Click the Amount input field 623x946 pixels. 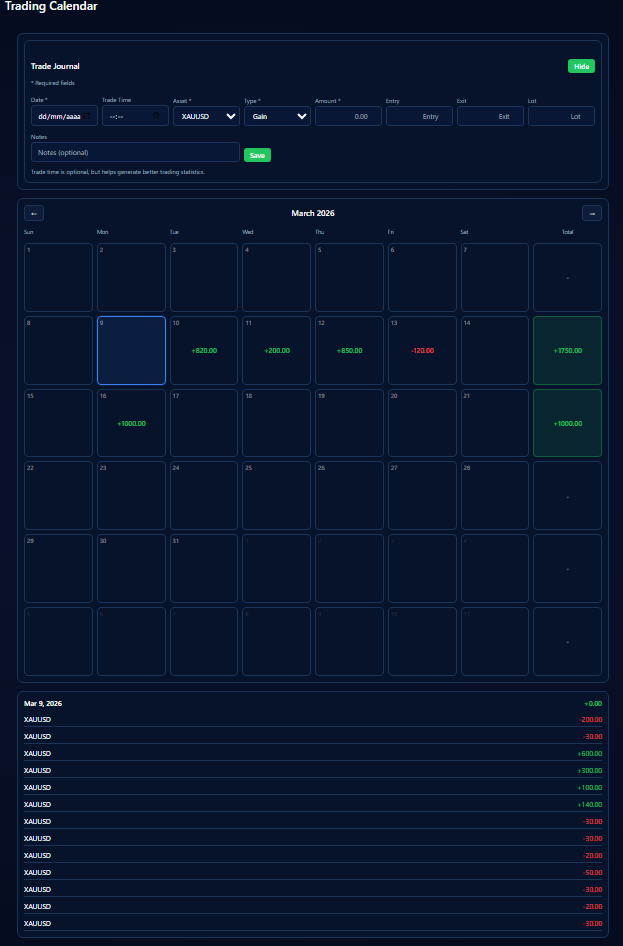[348, 116]
